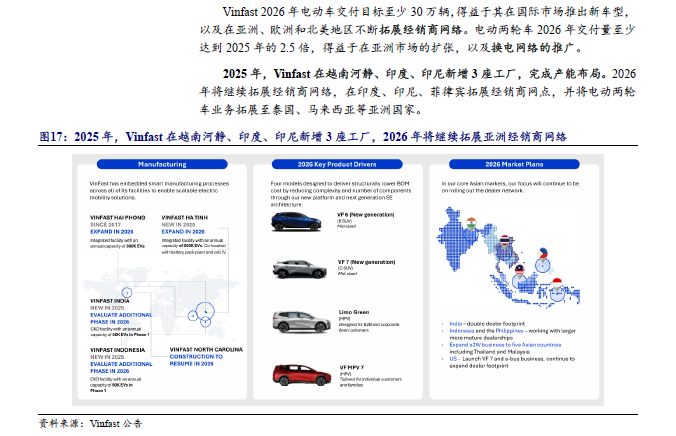Click the VINFAST INDIA heading
This screenshot has height=436, width=676.
point(110,301)
